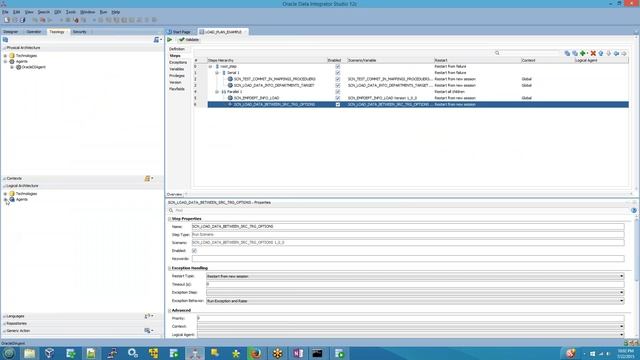Click the magnifier icon in Properties Find bar
This screenshot has height=360, width=640.
(171, 210)
